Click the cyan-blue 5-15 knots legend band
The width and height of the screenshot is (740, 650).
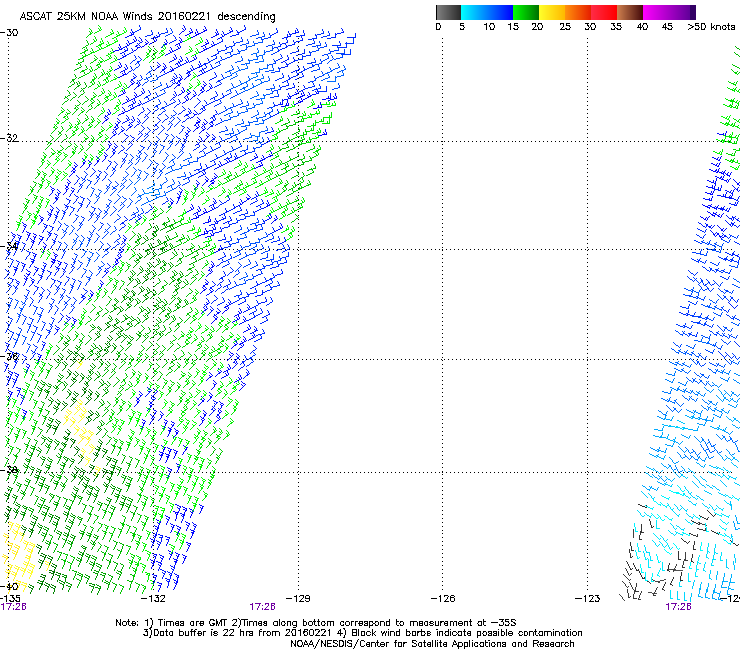click(487, 12)
